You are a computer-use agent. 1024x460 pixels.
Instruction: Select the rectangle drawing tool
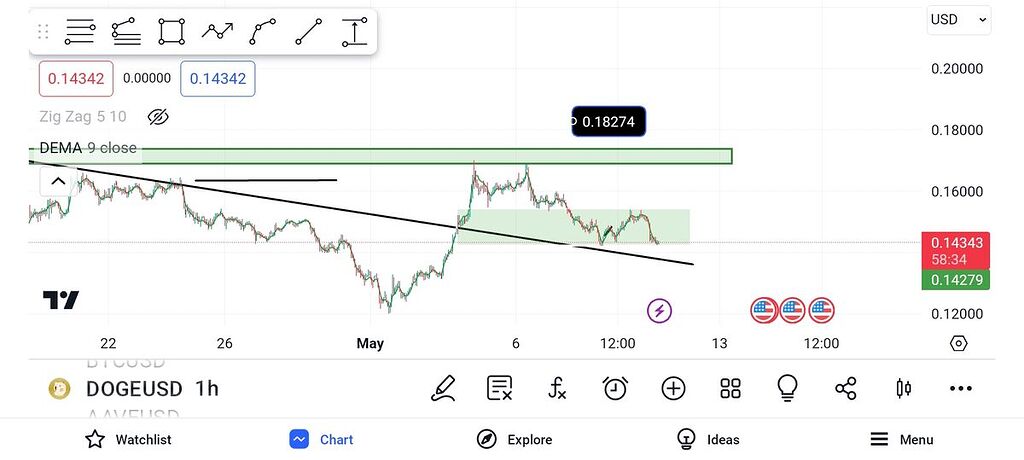(172, 32)
